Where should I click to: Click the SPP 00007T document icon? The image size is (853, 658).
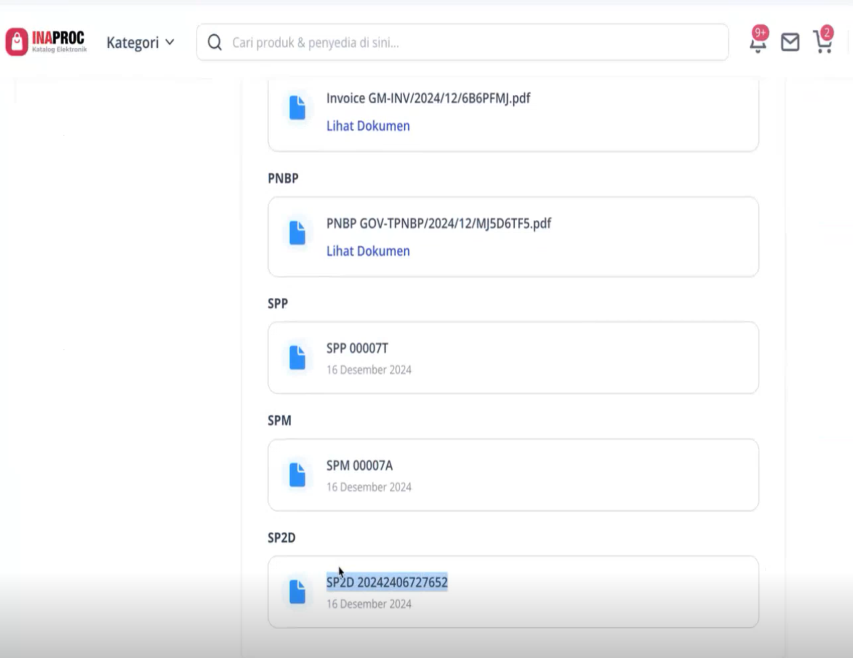[x=297, y=357]
